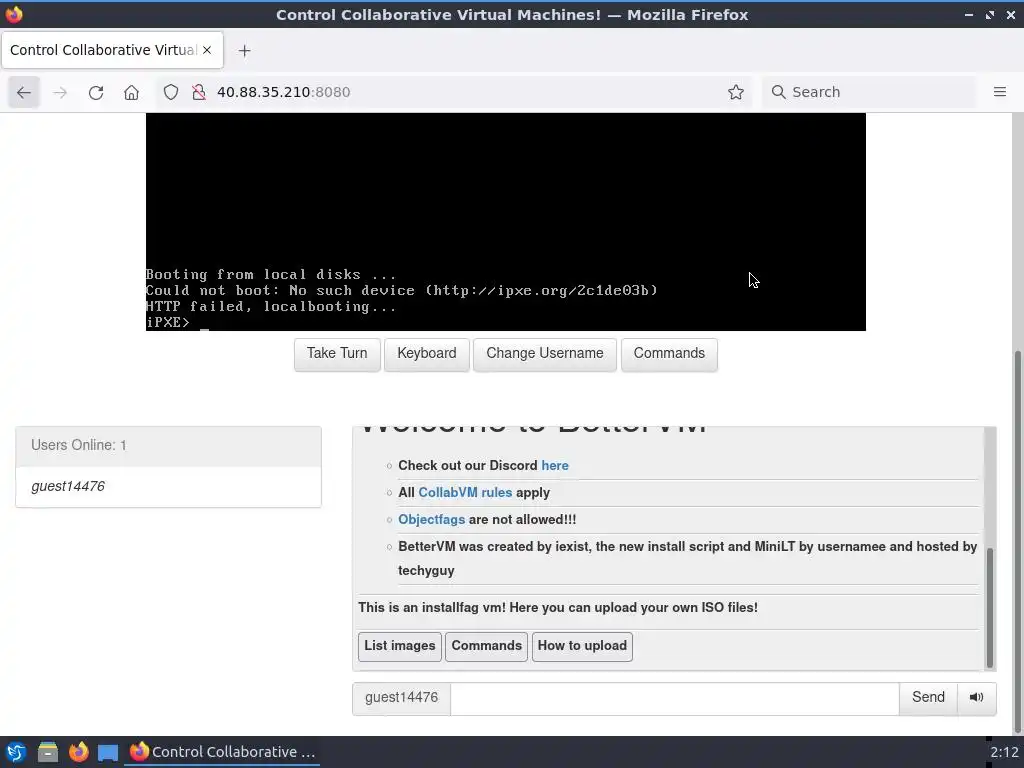The image size is (1024, 768).
Task: Launch file manager from taskbar
Action: [x=47, y=752]
